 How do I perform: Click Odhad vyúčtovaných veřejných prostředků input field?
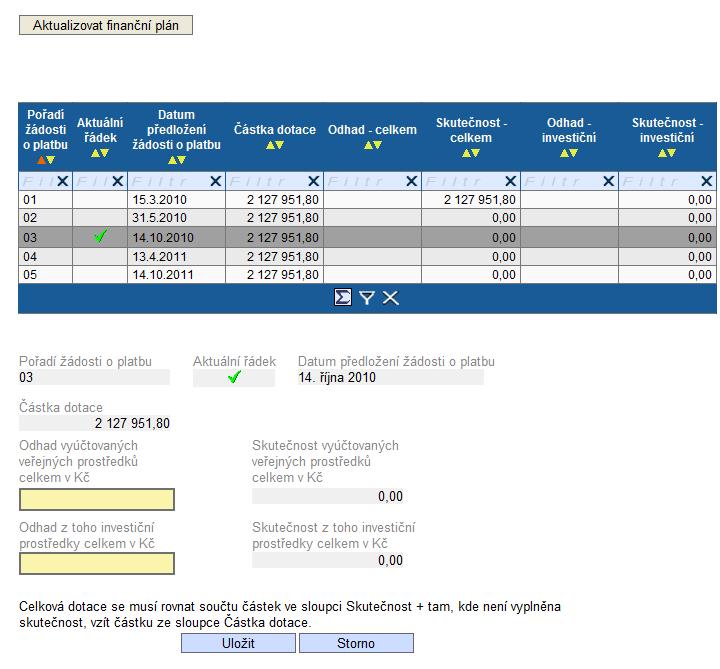[97, 499]
